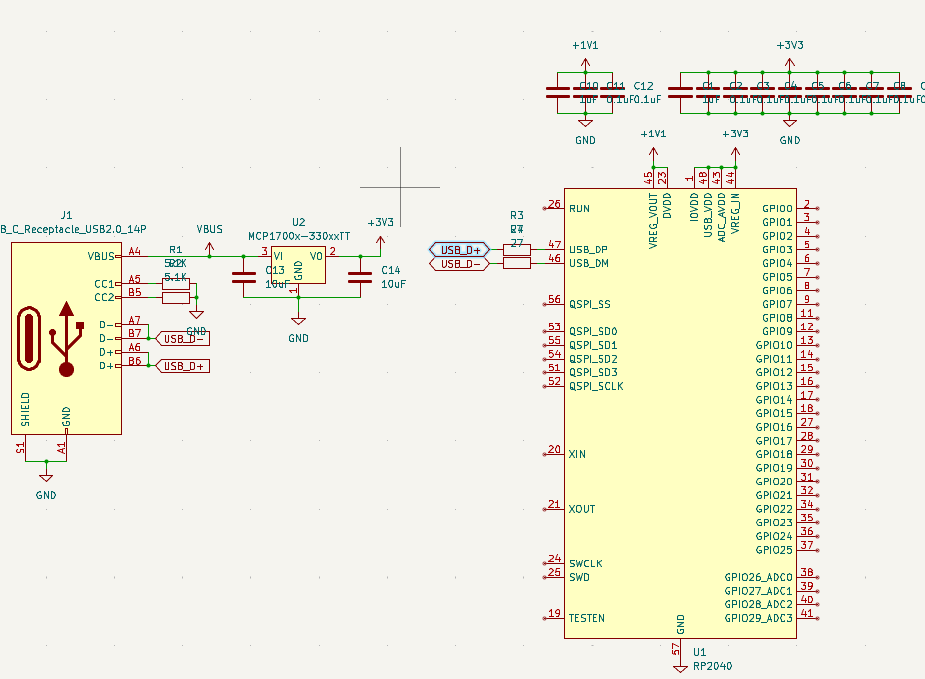Click USB_D- global label near connector J1
925x679 pixels.
[184, 339]
